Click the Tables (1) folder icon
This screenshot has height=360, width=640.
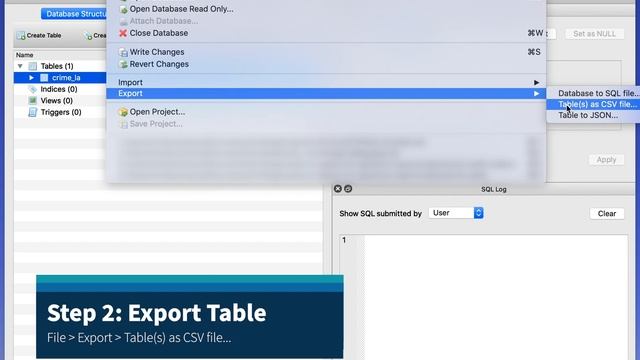click(33, 66)
